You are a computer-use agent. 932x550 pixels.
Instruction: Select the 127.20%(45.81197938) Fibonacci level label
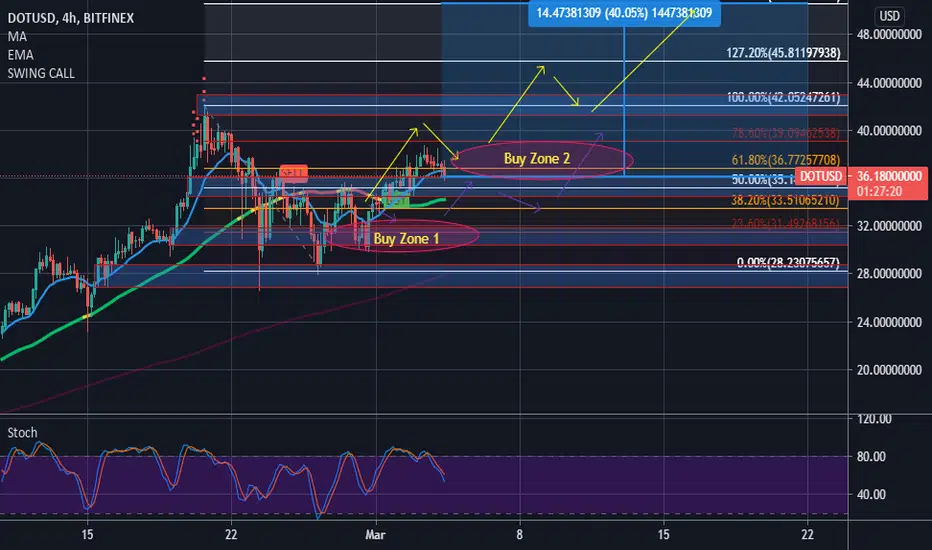[783, 53]
